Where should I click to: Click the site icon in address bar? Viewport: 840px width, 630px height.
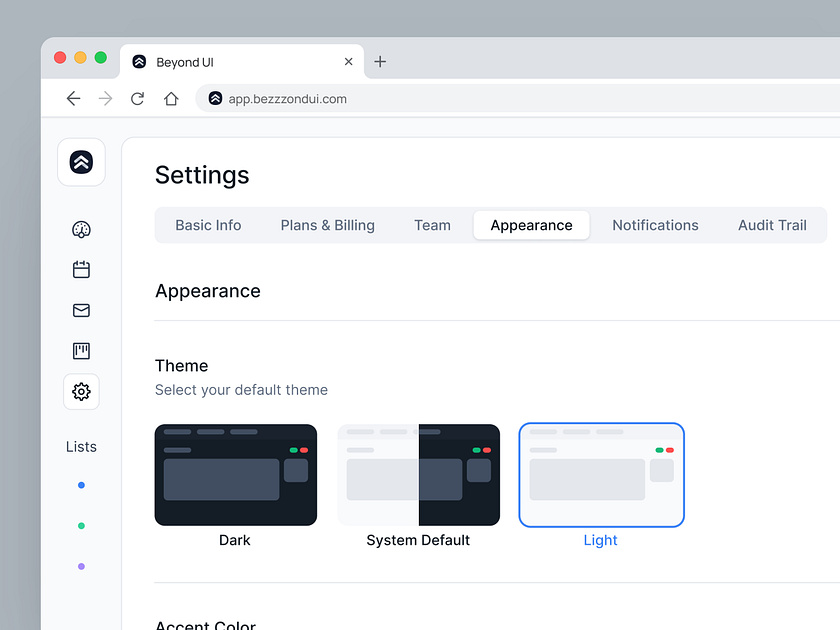pos(215,98)
